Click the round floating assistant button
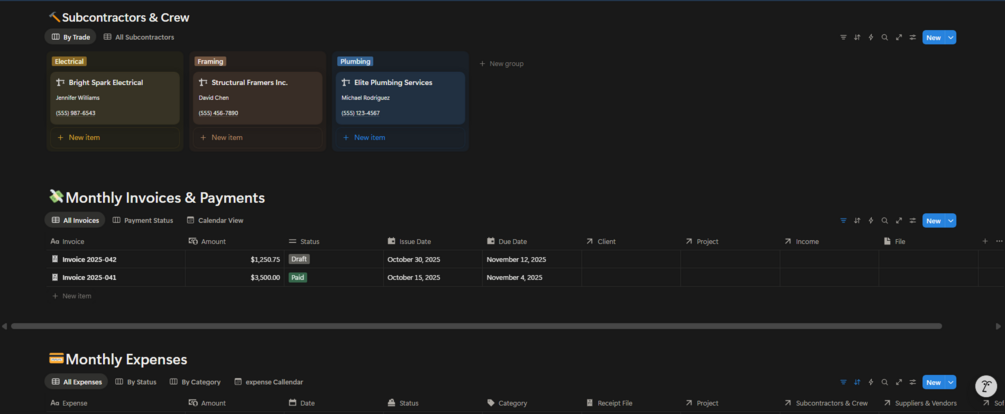This screenshot has width=1005, height=414. (x=986, y=386)
